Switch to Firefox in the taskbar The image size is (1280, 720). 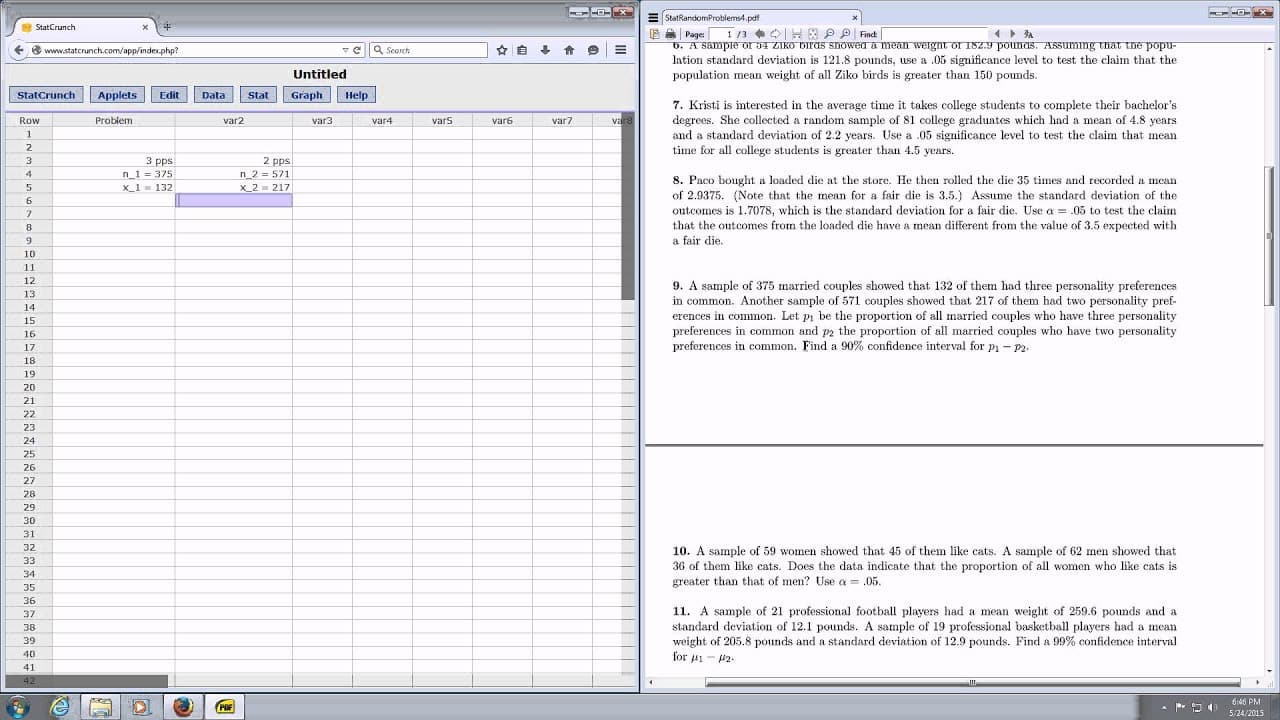pyautogui.click(x=183, y=706)
